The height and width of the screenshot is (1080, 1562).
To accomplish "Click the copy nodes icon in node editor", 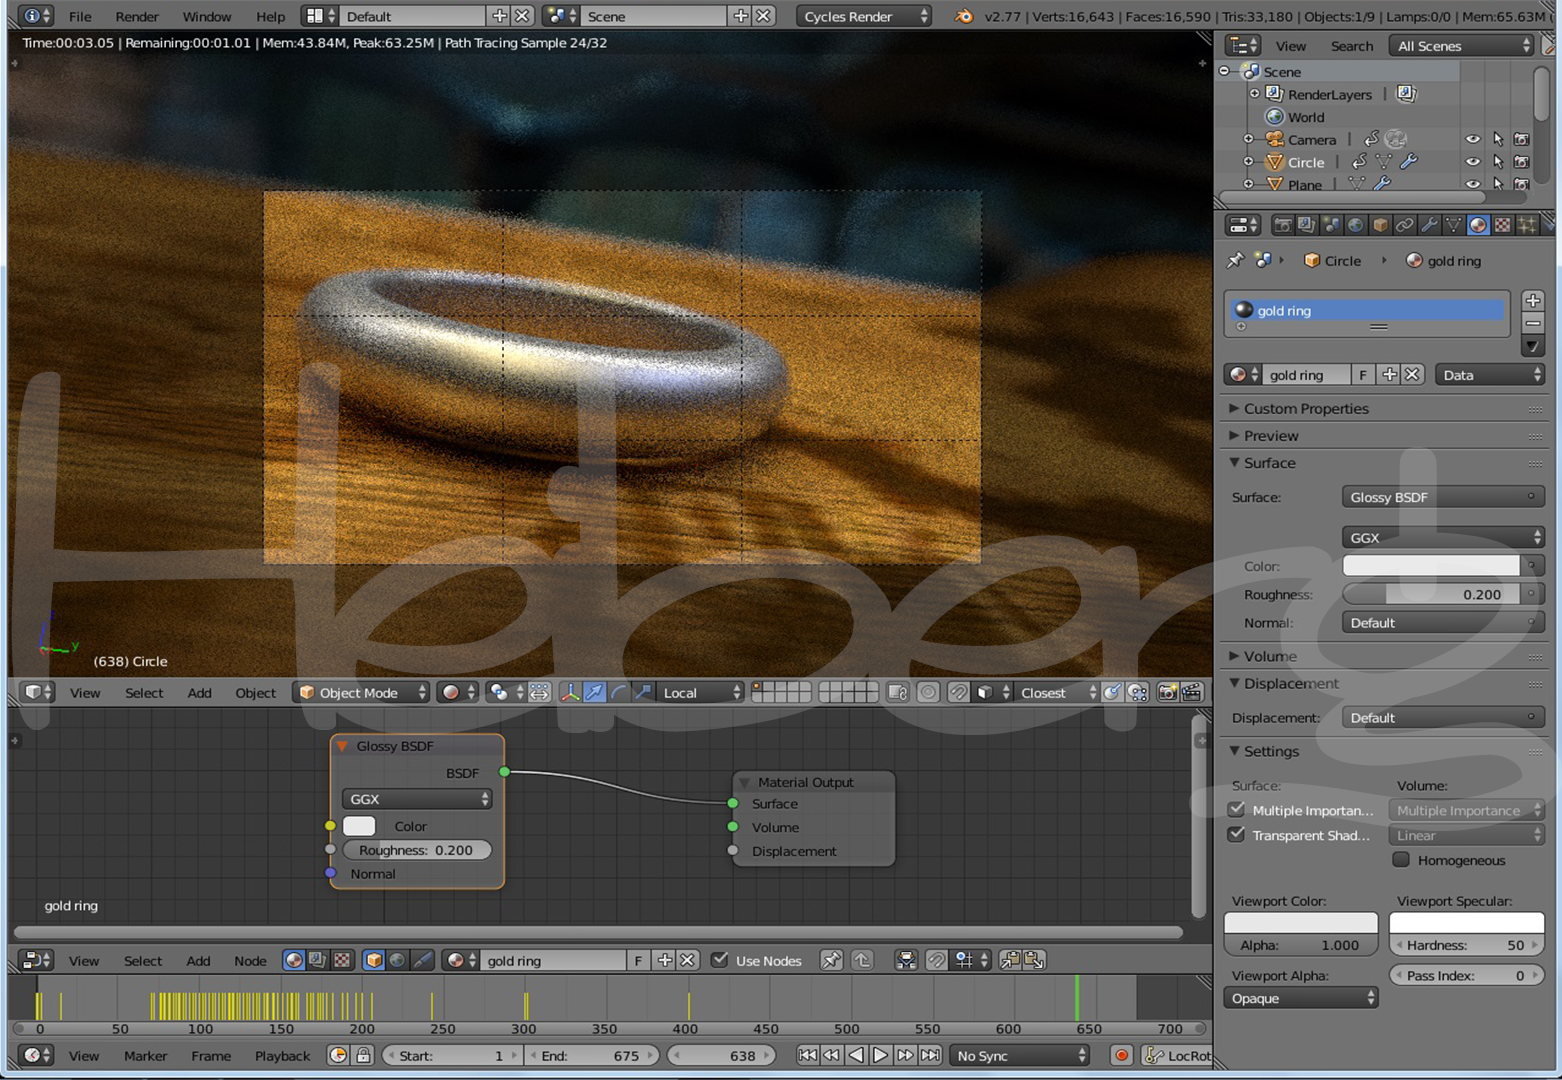I will [1010, 960].
